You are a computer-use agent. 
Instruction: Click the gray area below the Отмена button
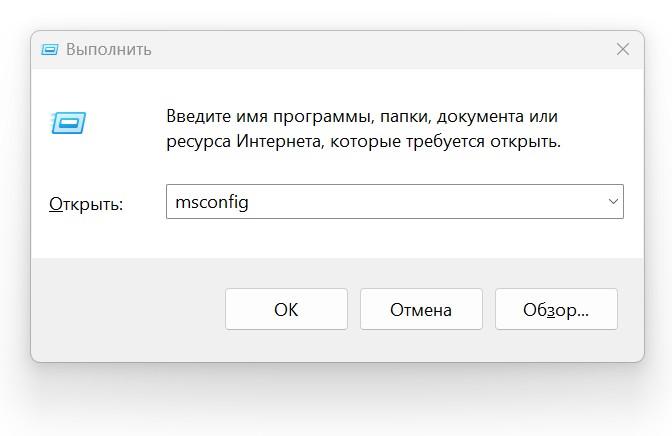[421, 345]
